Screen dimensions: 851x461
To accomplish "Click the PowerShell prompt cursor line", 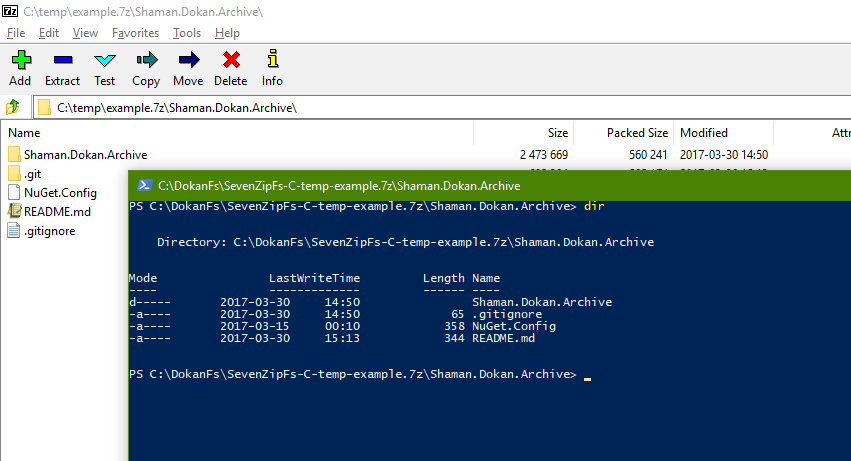I will click(x=360, y=374).
